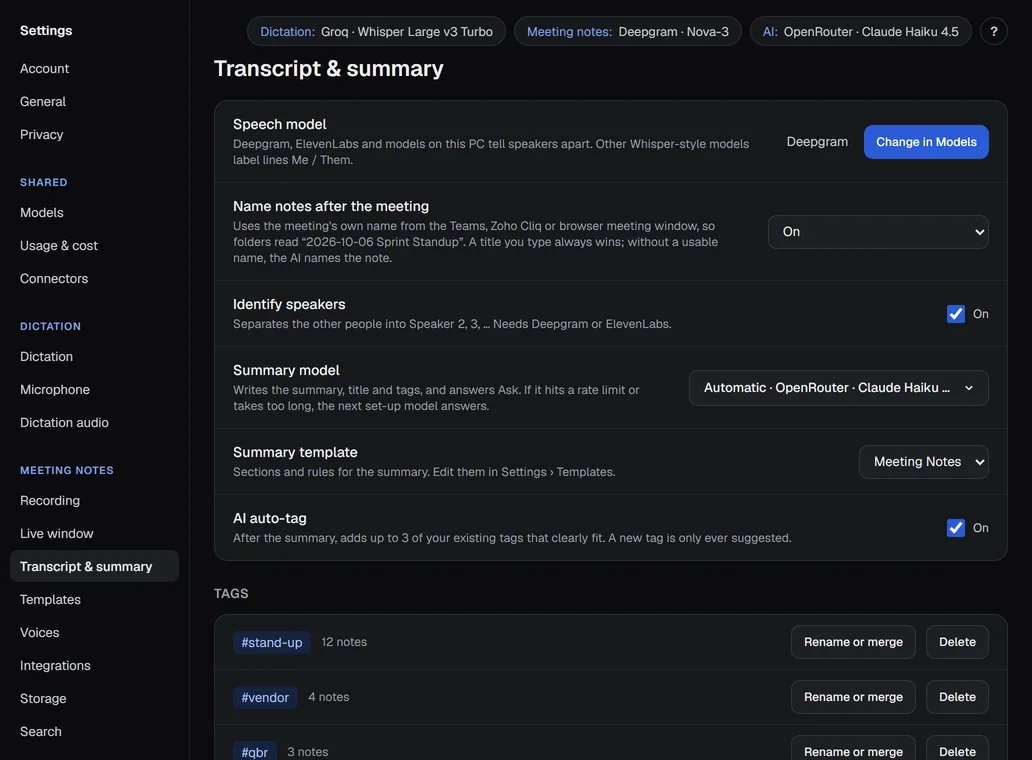Image resolution: width=1032 pixels, height=760 pixels.
Task: Delete the #vendor tag
Action: 956,697
